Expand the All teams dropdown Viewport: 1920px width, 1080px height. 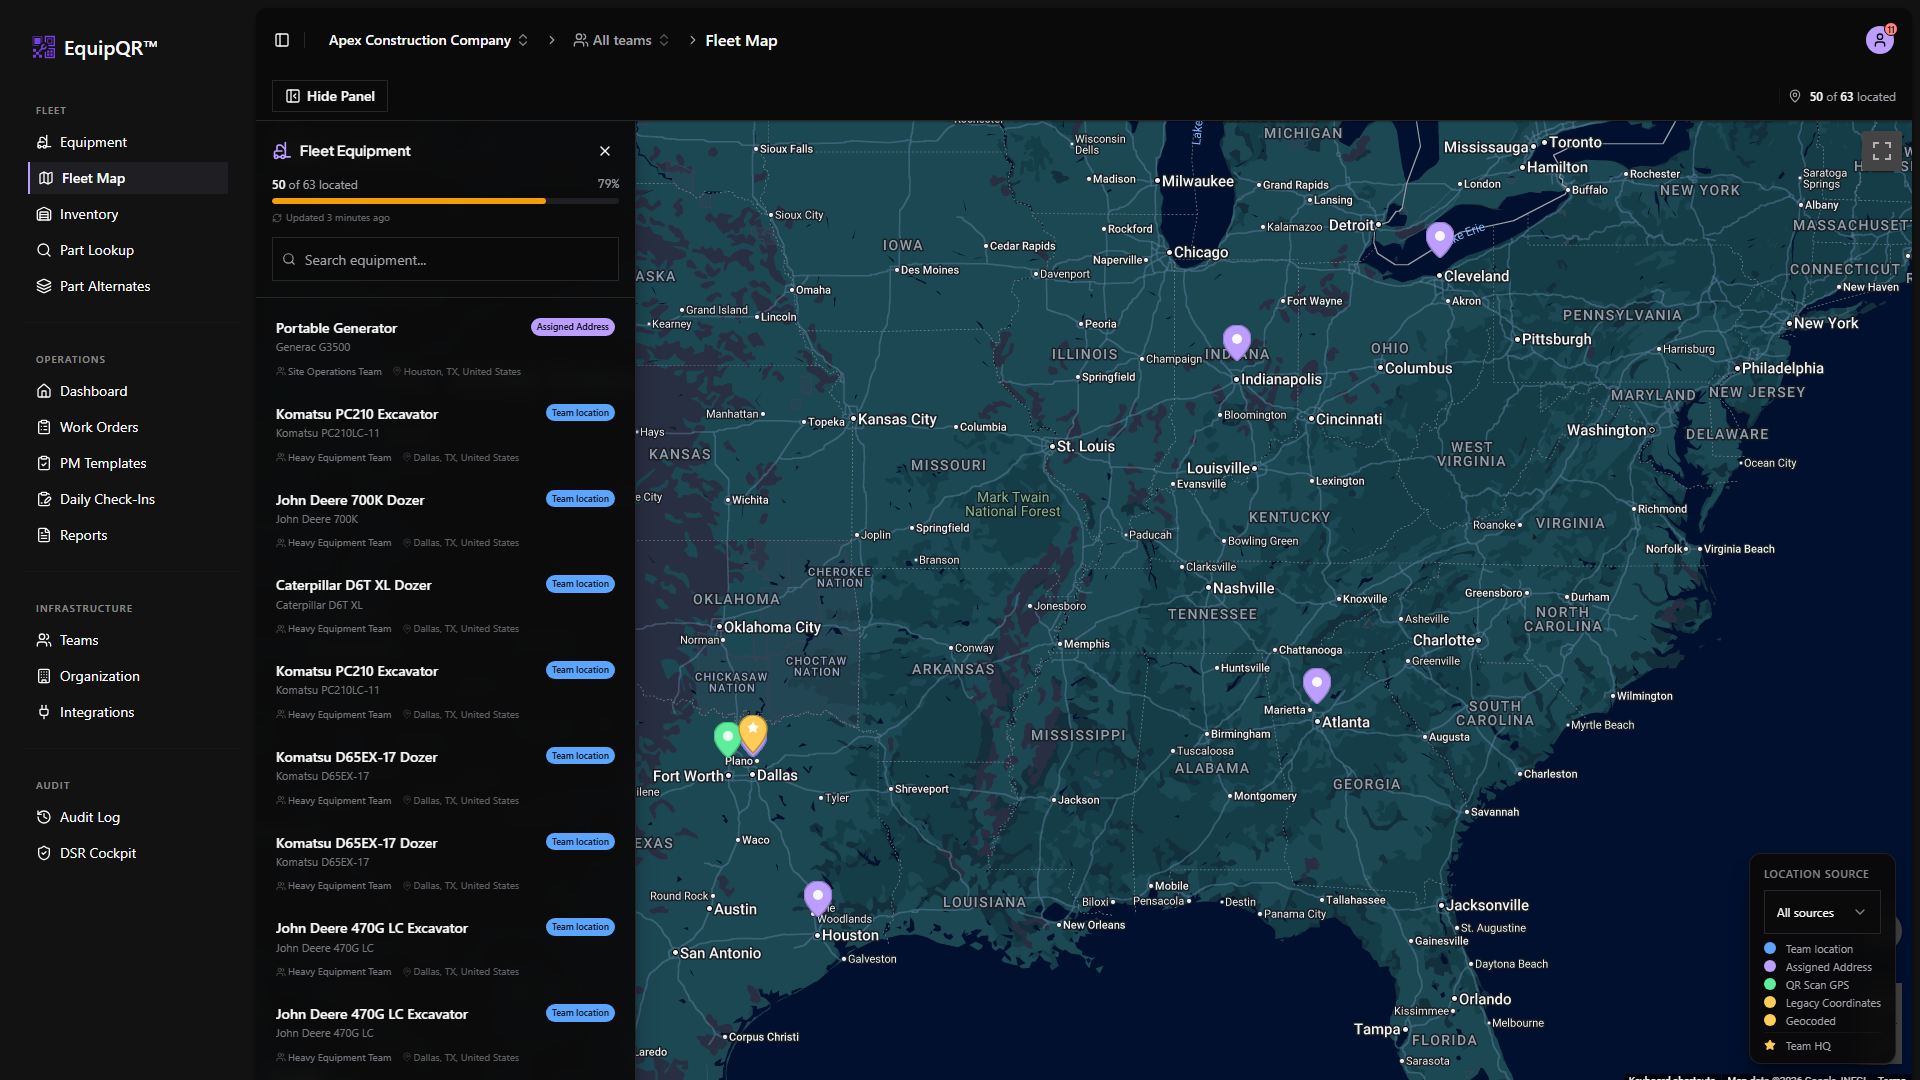[621, 40]
